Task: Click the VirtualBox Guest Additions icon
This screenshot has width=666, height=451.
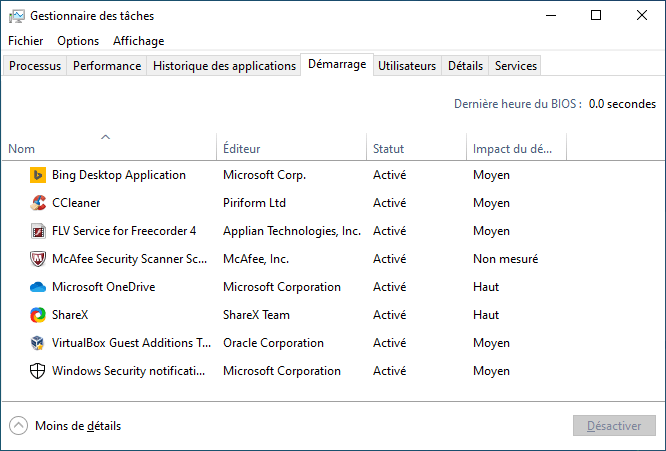Action: (38, 343)
